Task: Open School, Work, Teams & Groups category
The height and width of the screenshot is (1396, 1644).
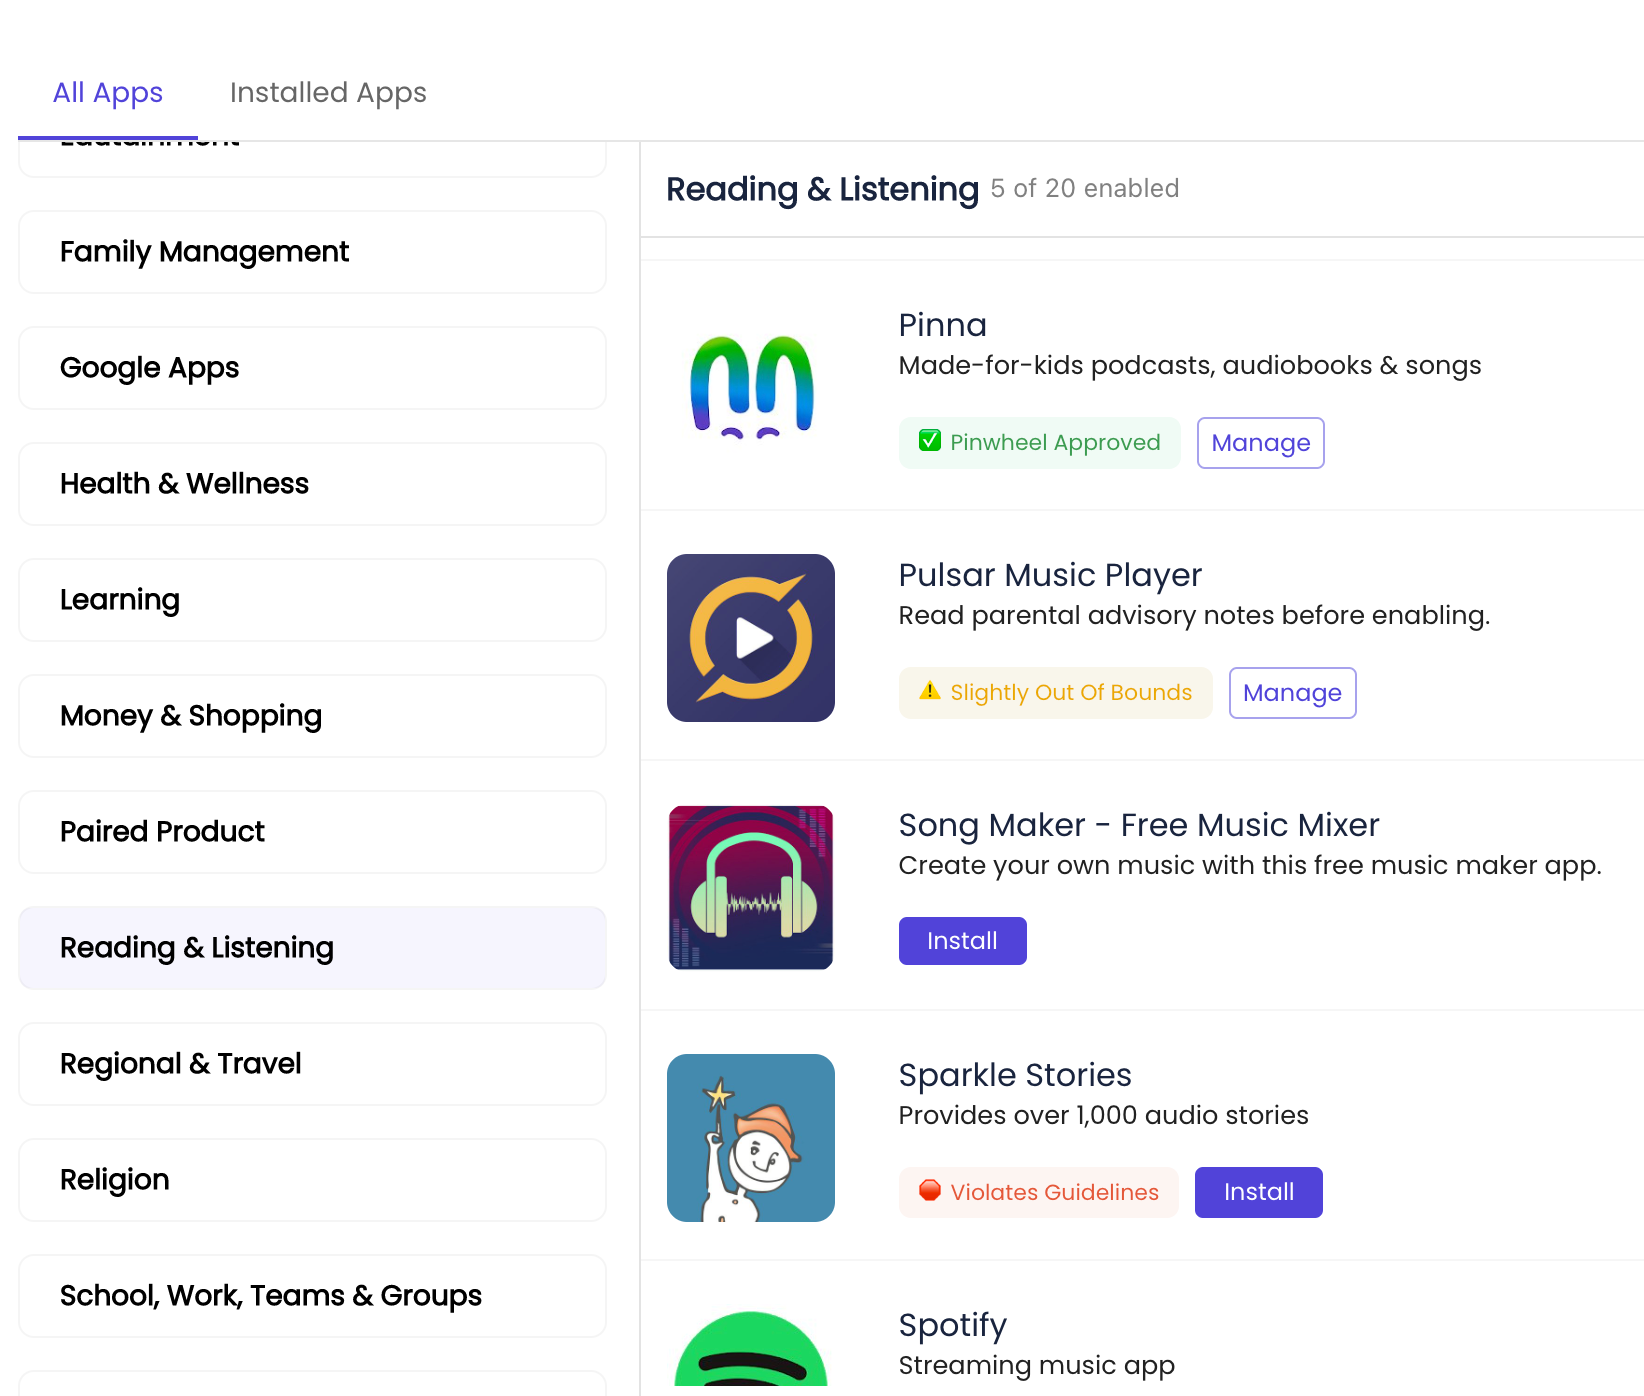Action: 312,1296
